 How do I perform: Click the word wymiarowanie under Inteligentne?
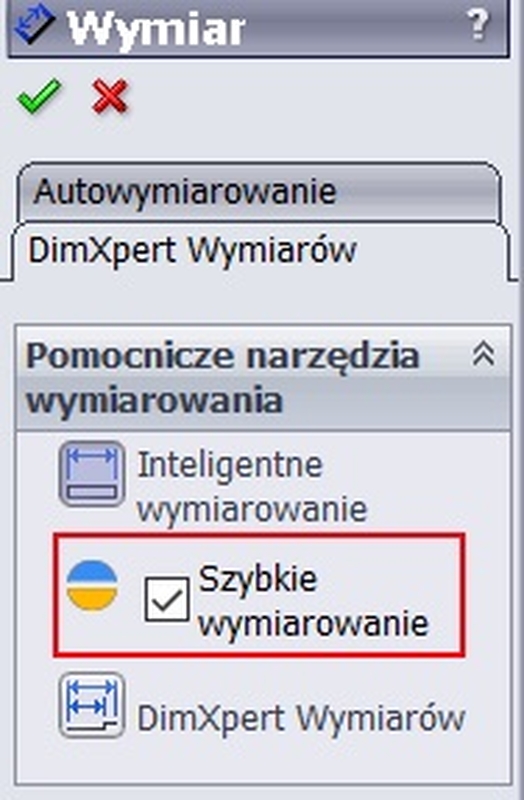(252, 509)
